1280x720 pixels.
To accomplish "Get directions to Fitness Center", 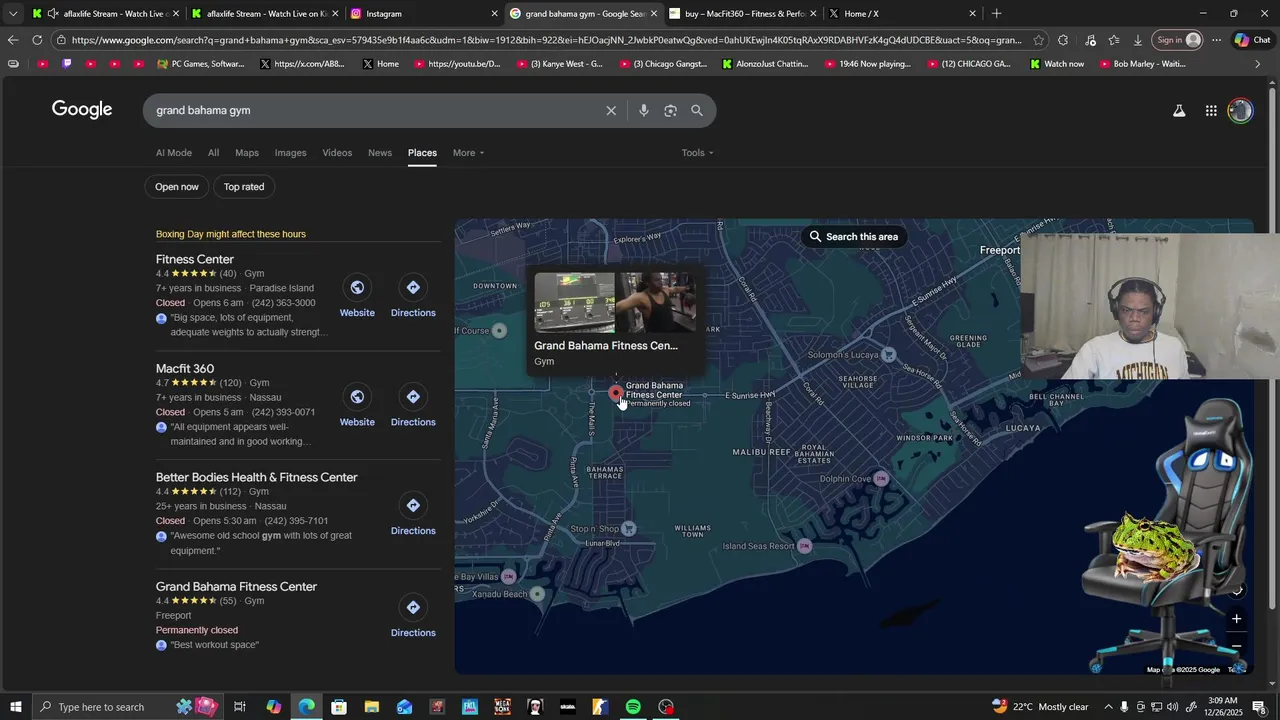I will tap(413, 288).
